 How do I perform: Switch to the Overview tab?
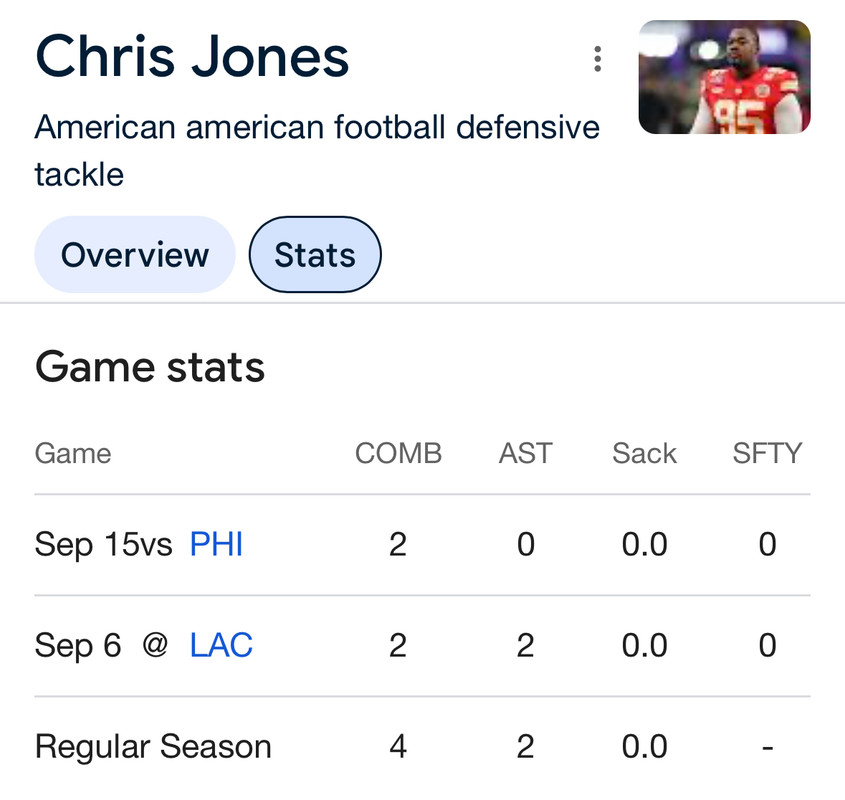tap(135, 254)
